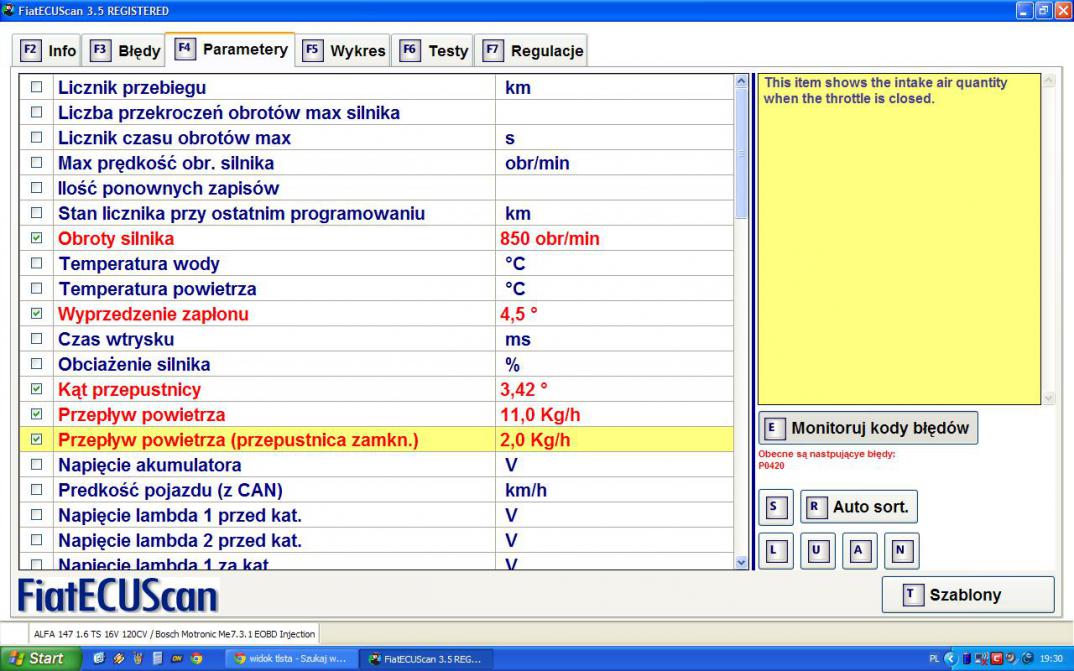The image size is (1074, 671).
Task: Disable Kąt przepustnicy checkbox
Action: coord(36,389)
